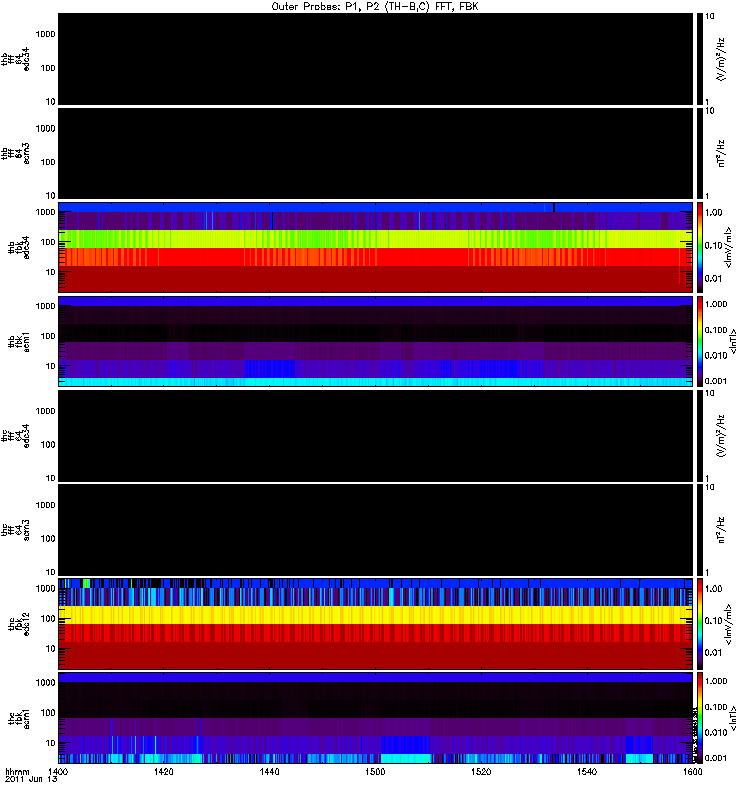The width and height of the screenshot is (750, 800).
Task: Select the thb fff 64 edc34 spectrogram panel
Action: click(375, 59)
